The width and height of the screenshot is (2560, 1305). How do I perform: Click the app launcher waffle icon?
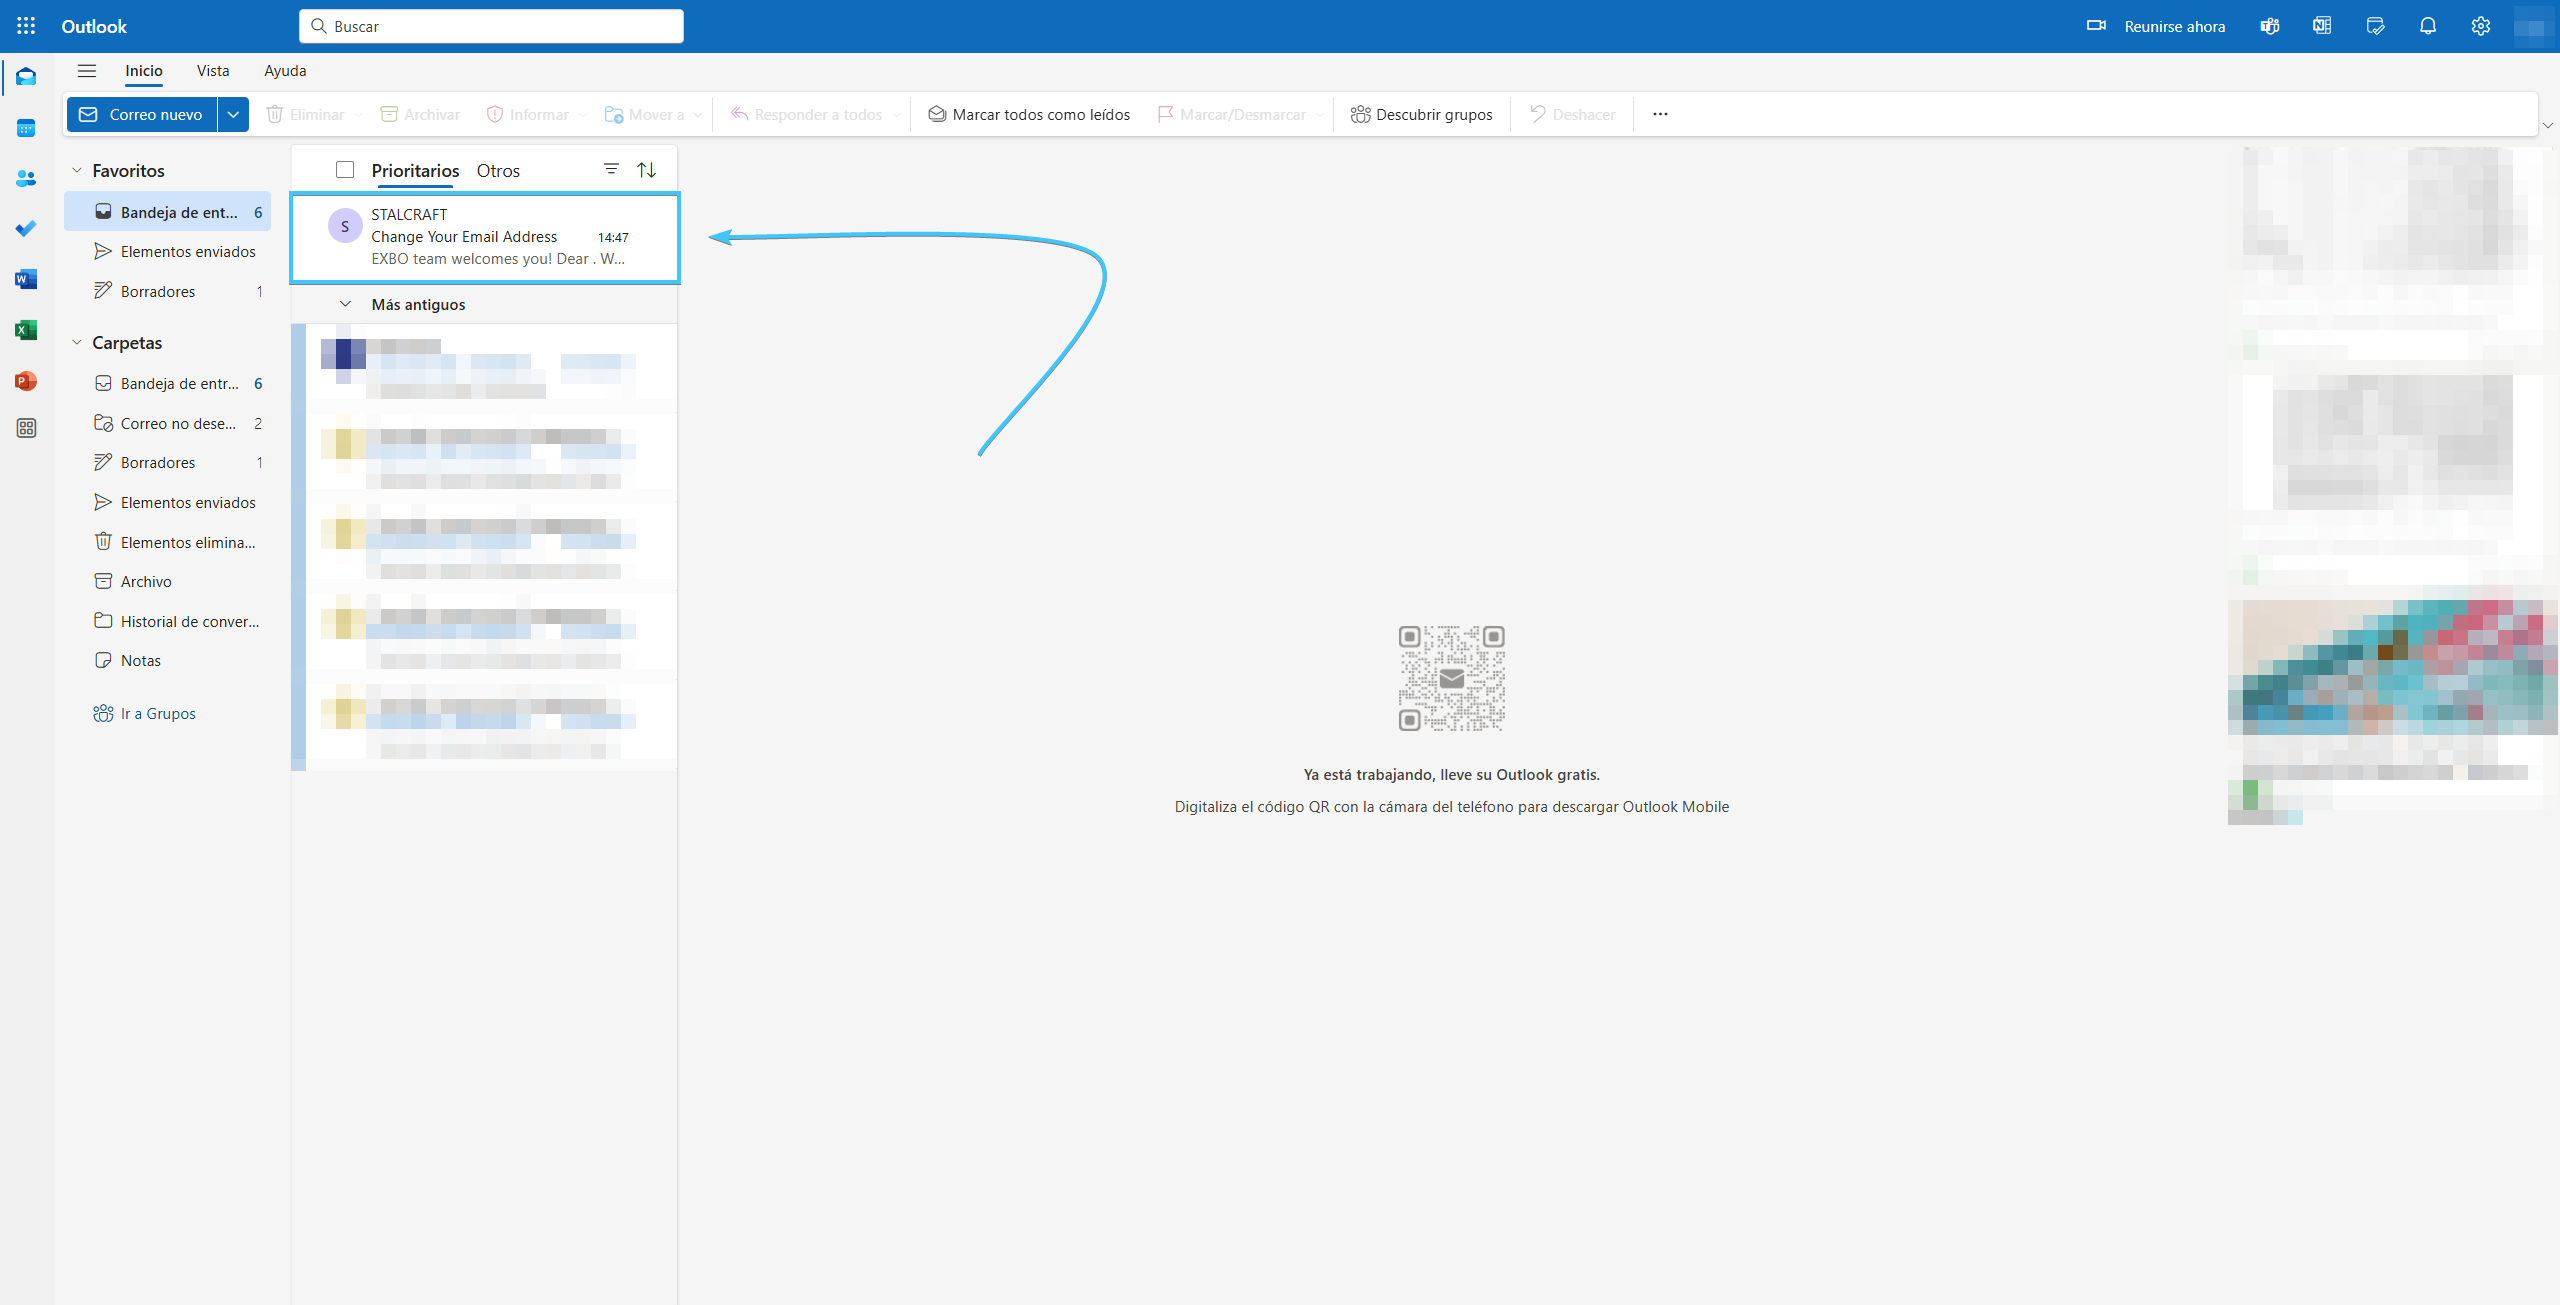click(26, 26)
